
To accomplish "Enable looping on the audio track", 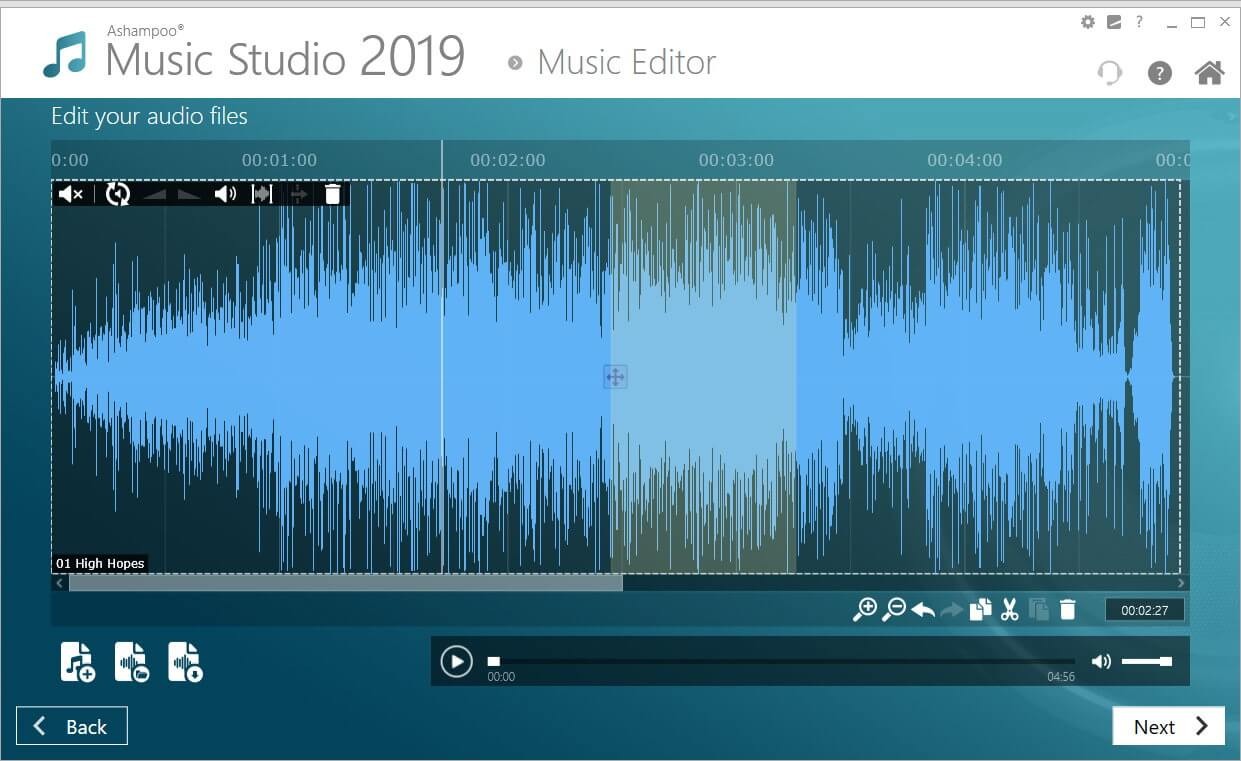I will click(117, 193).
